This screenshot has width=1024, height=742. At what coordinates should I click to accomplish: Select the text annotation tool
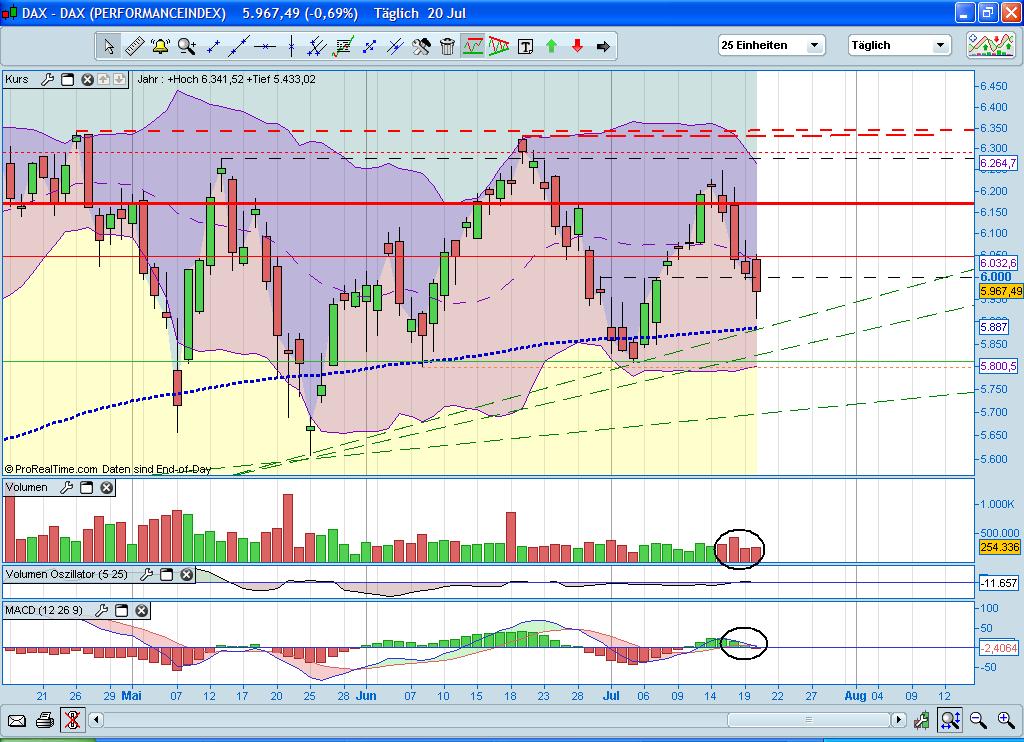(525, 46)
